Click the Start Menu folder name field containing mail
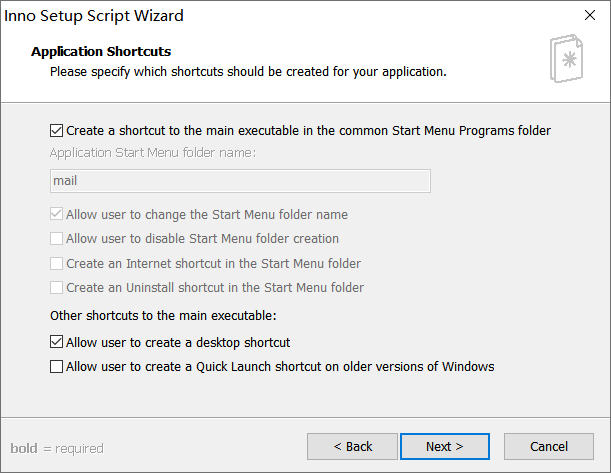The height and width of the screenshot is (473, 611). (x=240, y=181)
